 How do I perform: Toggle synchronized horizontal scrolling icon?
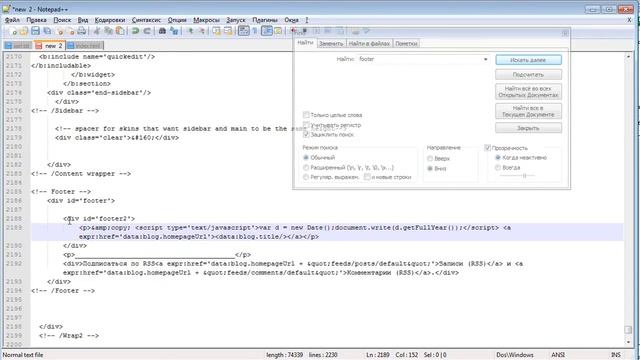coord(228,31)
